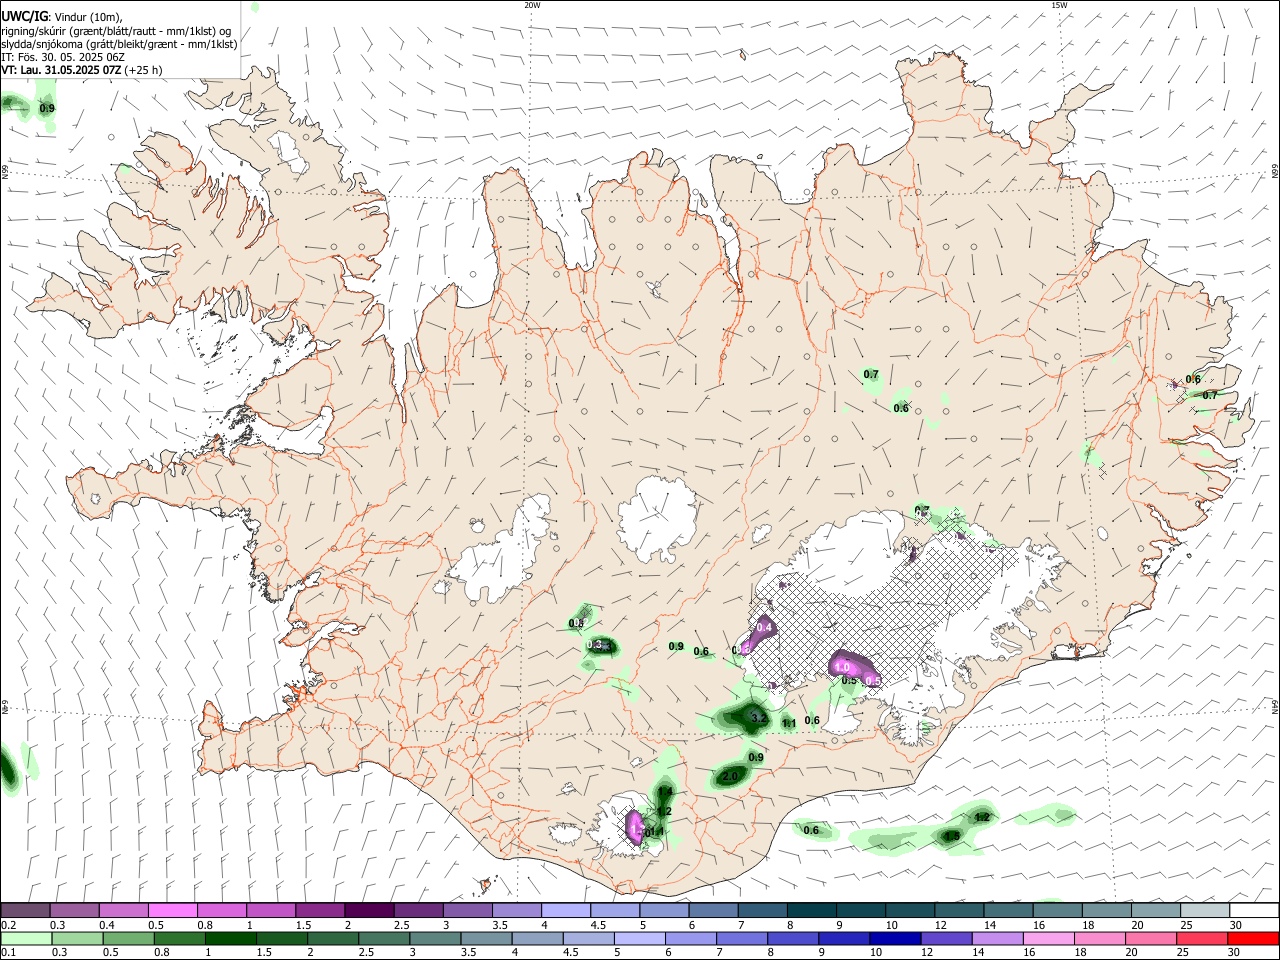Viewport: 1280px width, 960px height.
Task: Click the 'rigning/skúrir' legend description line
Action: [116, 30]
